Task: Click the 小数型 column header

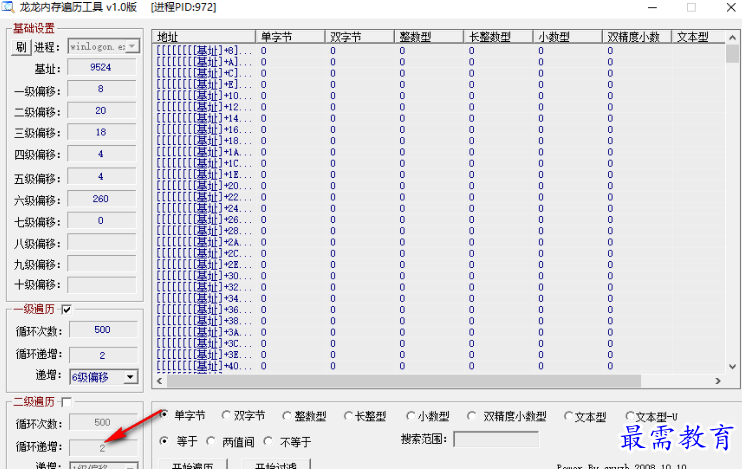Action: coord(567,37)
